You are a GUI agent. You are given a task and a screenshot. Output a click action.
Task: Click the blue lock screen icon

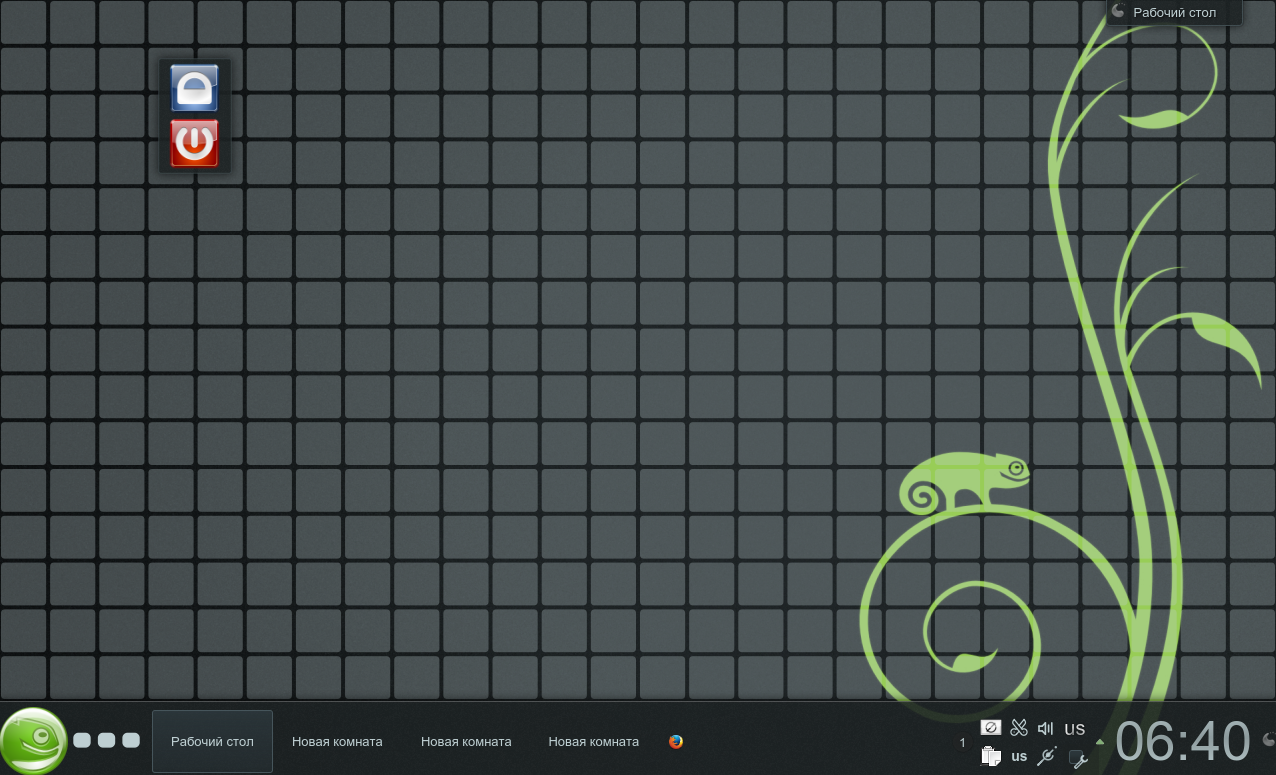tap(194, 88)
